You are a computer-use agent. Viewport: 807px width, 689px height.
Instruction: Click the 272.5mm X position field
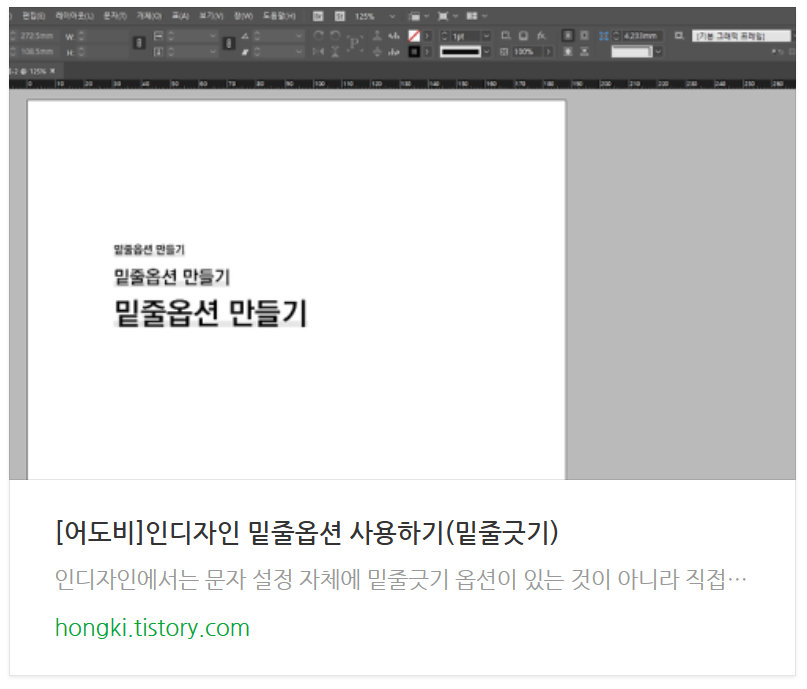pos(36,36)
